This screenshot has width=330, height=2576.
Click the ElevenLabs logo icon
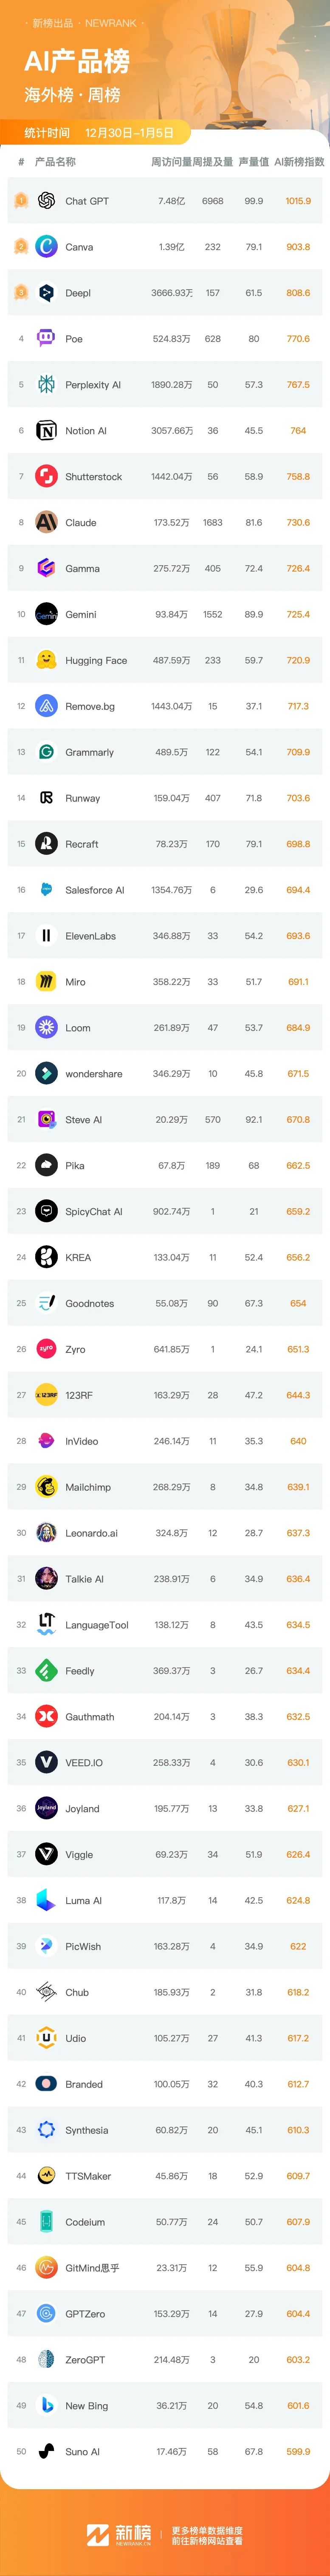46,936
